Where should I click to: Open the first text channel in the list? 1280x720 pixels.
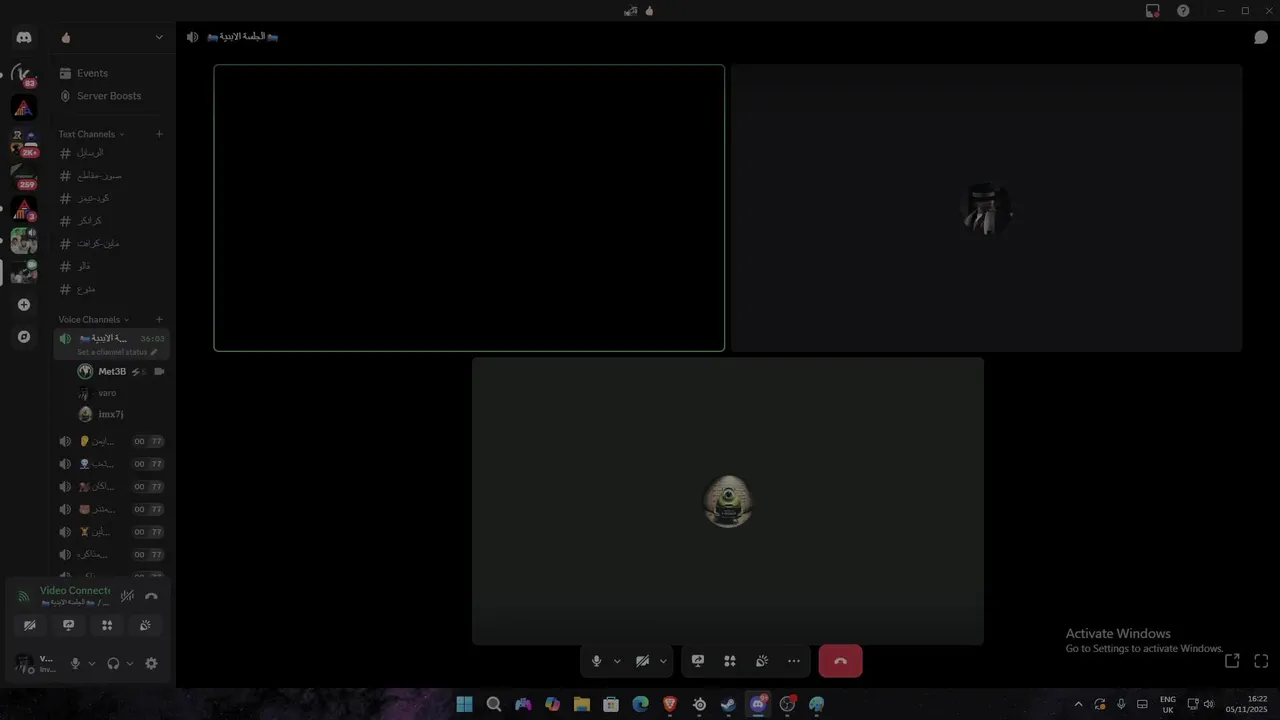point(111,153)
